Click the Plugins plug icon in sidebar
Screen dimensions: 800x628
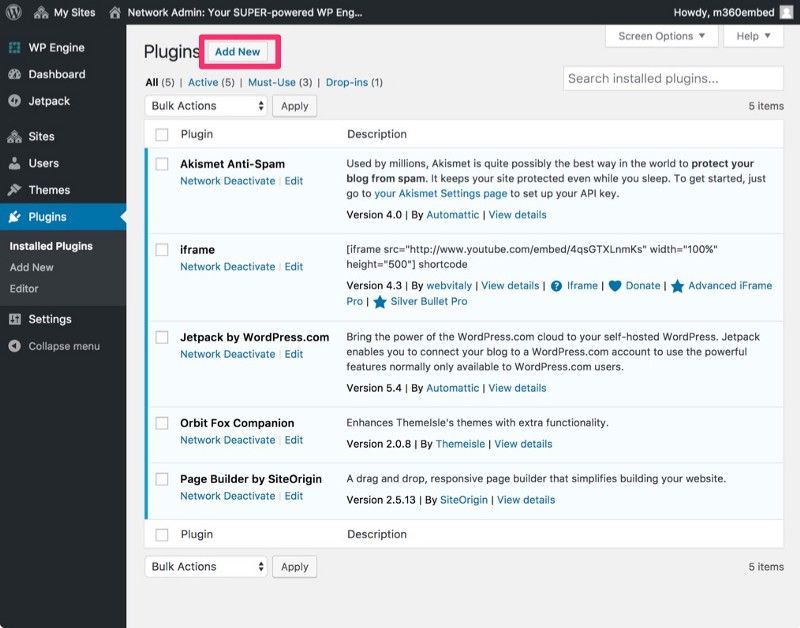tap(15, 217)
